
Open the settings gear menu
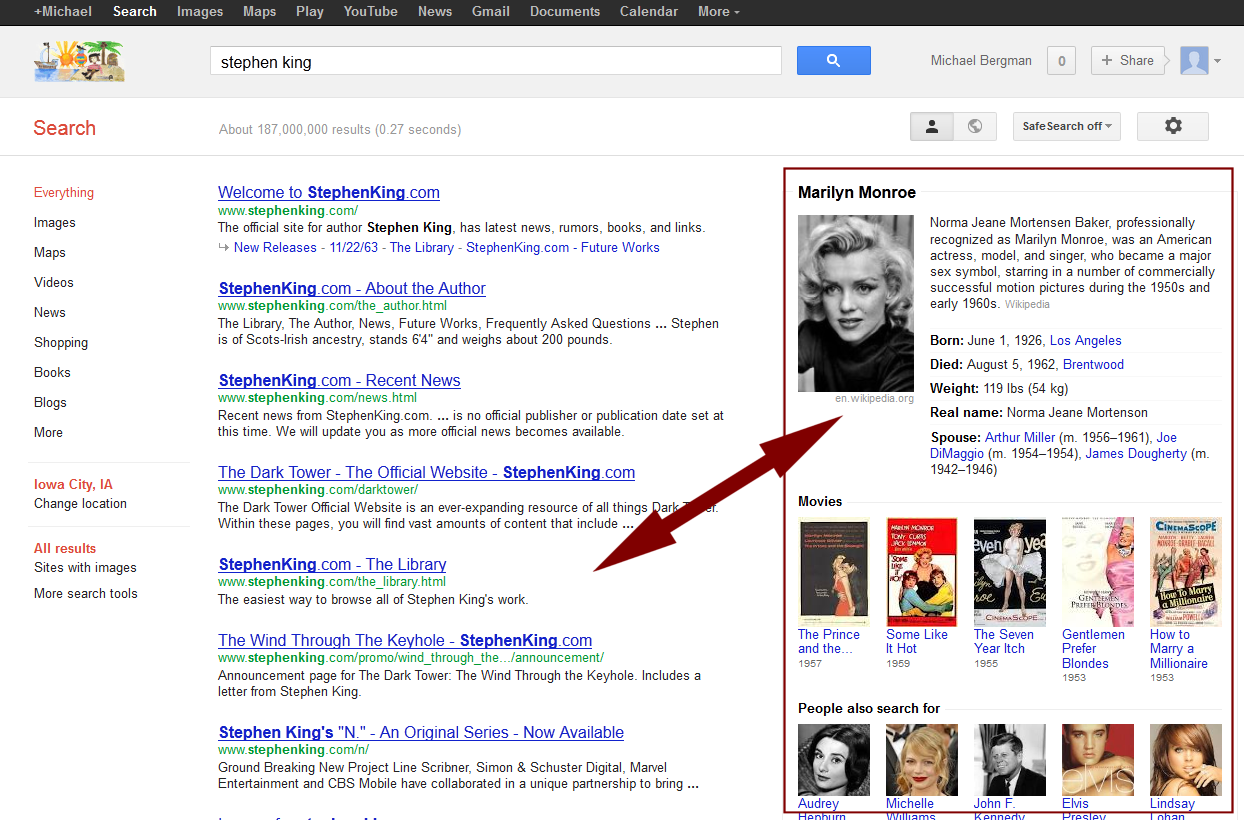pyautogui.click(x=1173, y=126)
